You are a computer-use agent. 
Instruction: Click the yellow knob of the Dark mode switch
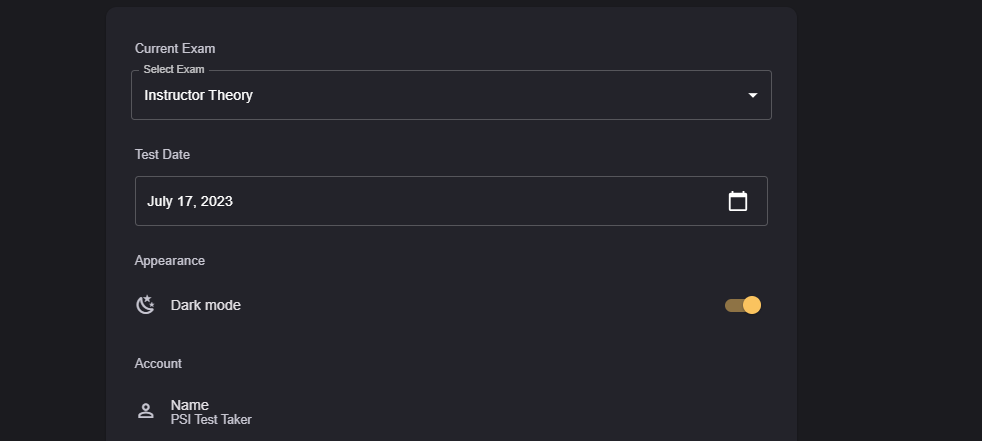pyautogui.click(x=752, y=305)
